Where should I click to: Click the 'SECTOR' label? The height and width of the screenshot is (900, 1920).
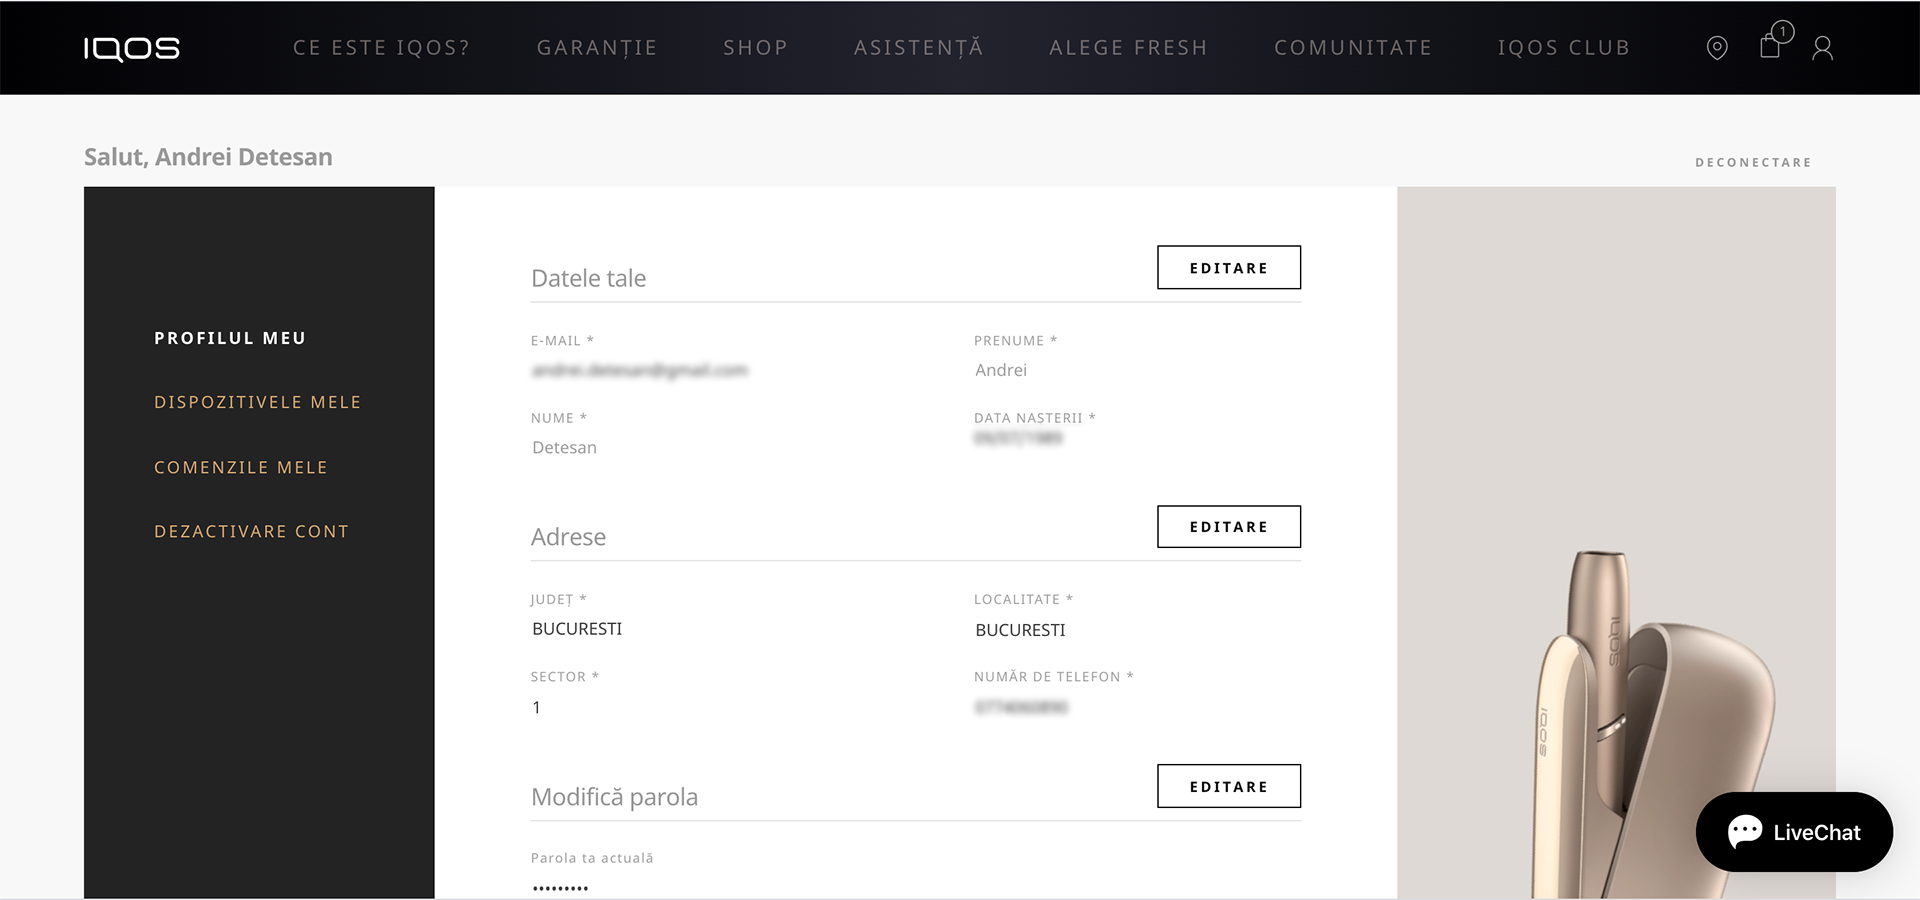[x=564, y=677]
